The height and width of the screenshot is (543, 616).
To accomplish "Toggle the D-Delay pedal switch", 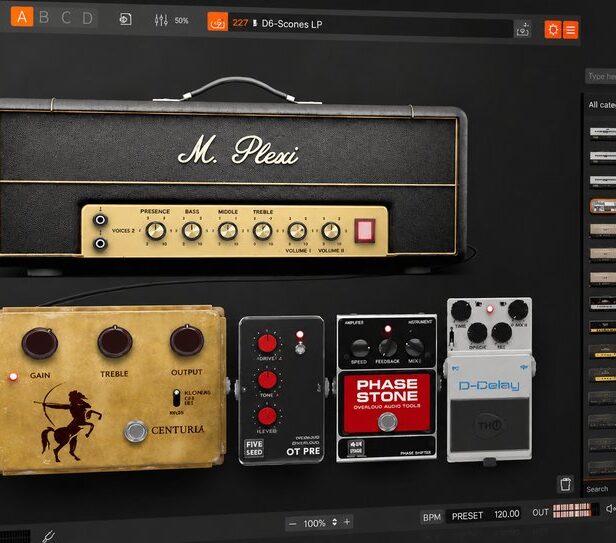I will tap(490, 425).
